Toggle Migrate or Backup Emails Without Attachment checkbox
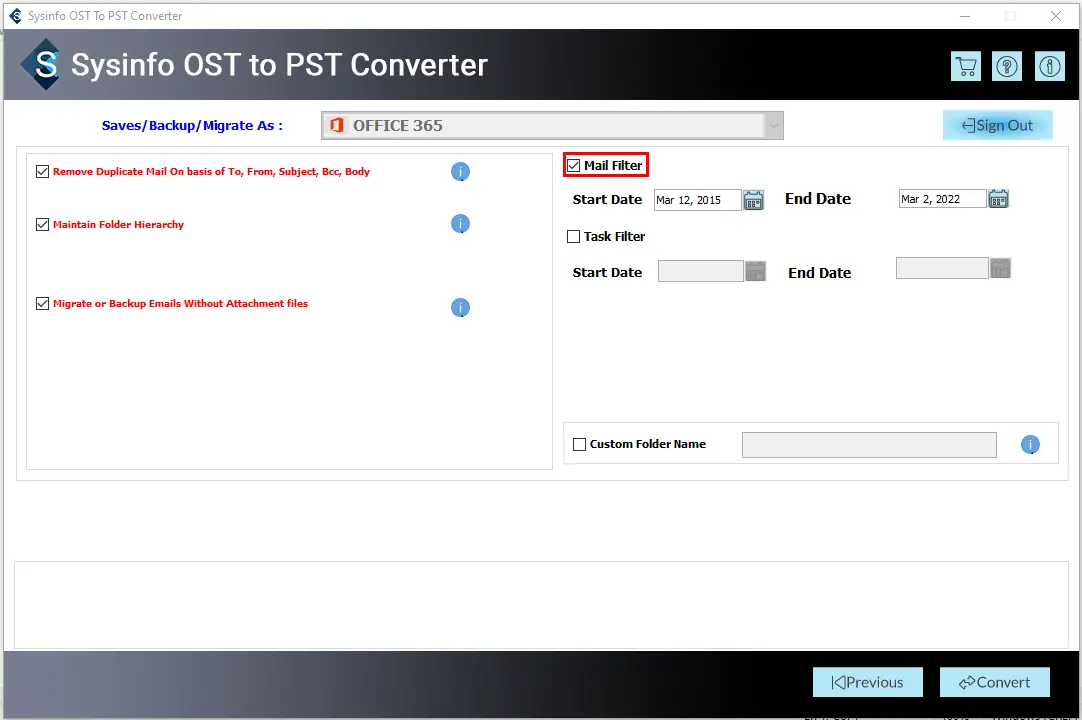1082x720 pixels. coord(42,304)
